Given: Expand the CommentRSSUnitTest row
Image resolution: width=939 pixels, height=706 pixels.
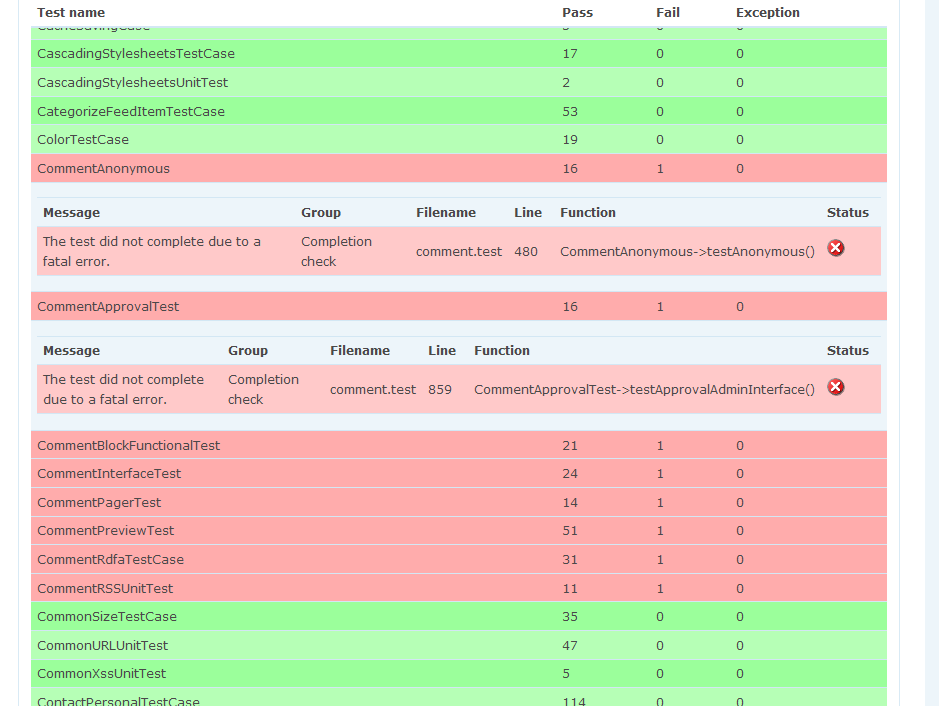Looking at the screenshot, I should [459, 588].
